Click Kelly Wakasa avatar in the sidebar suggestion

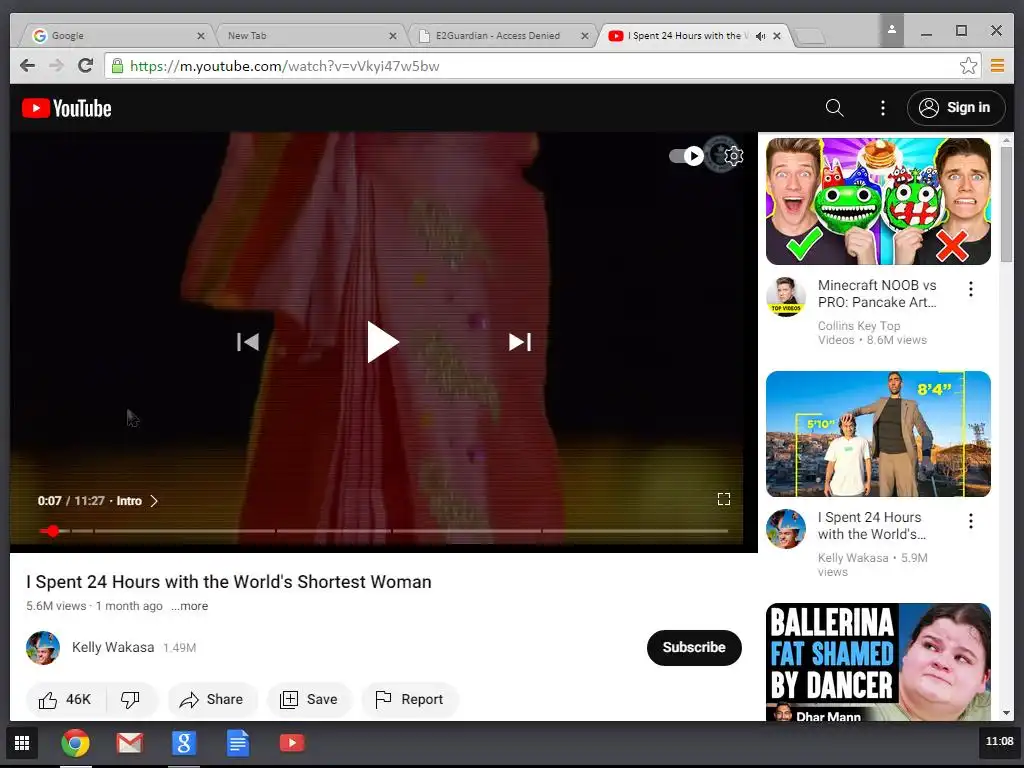786,528
